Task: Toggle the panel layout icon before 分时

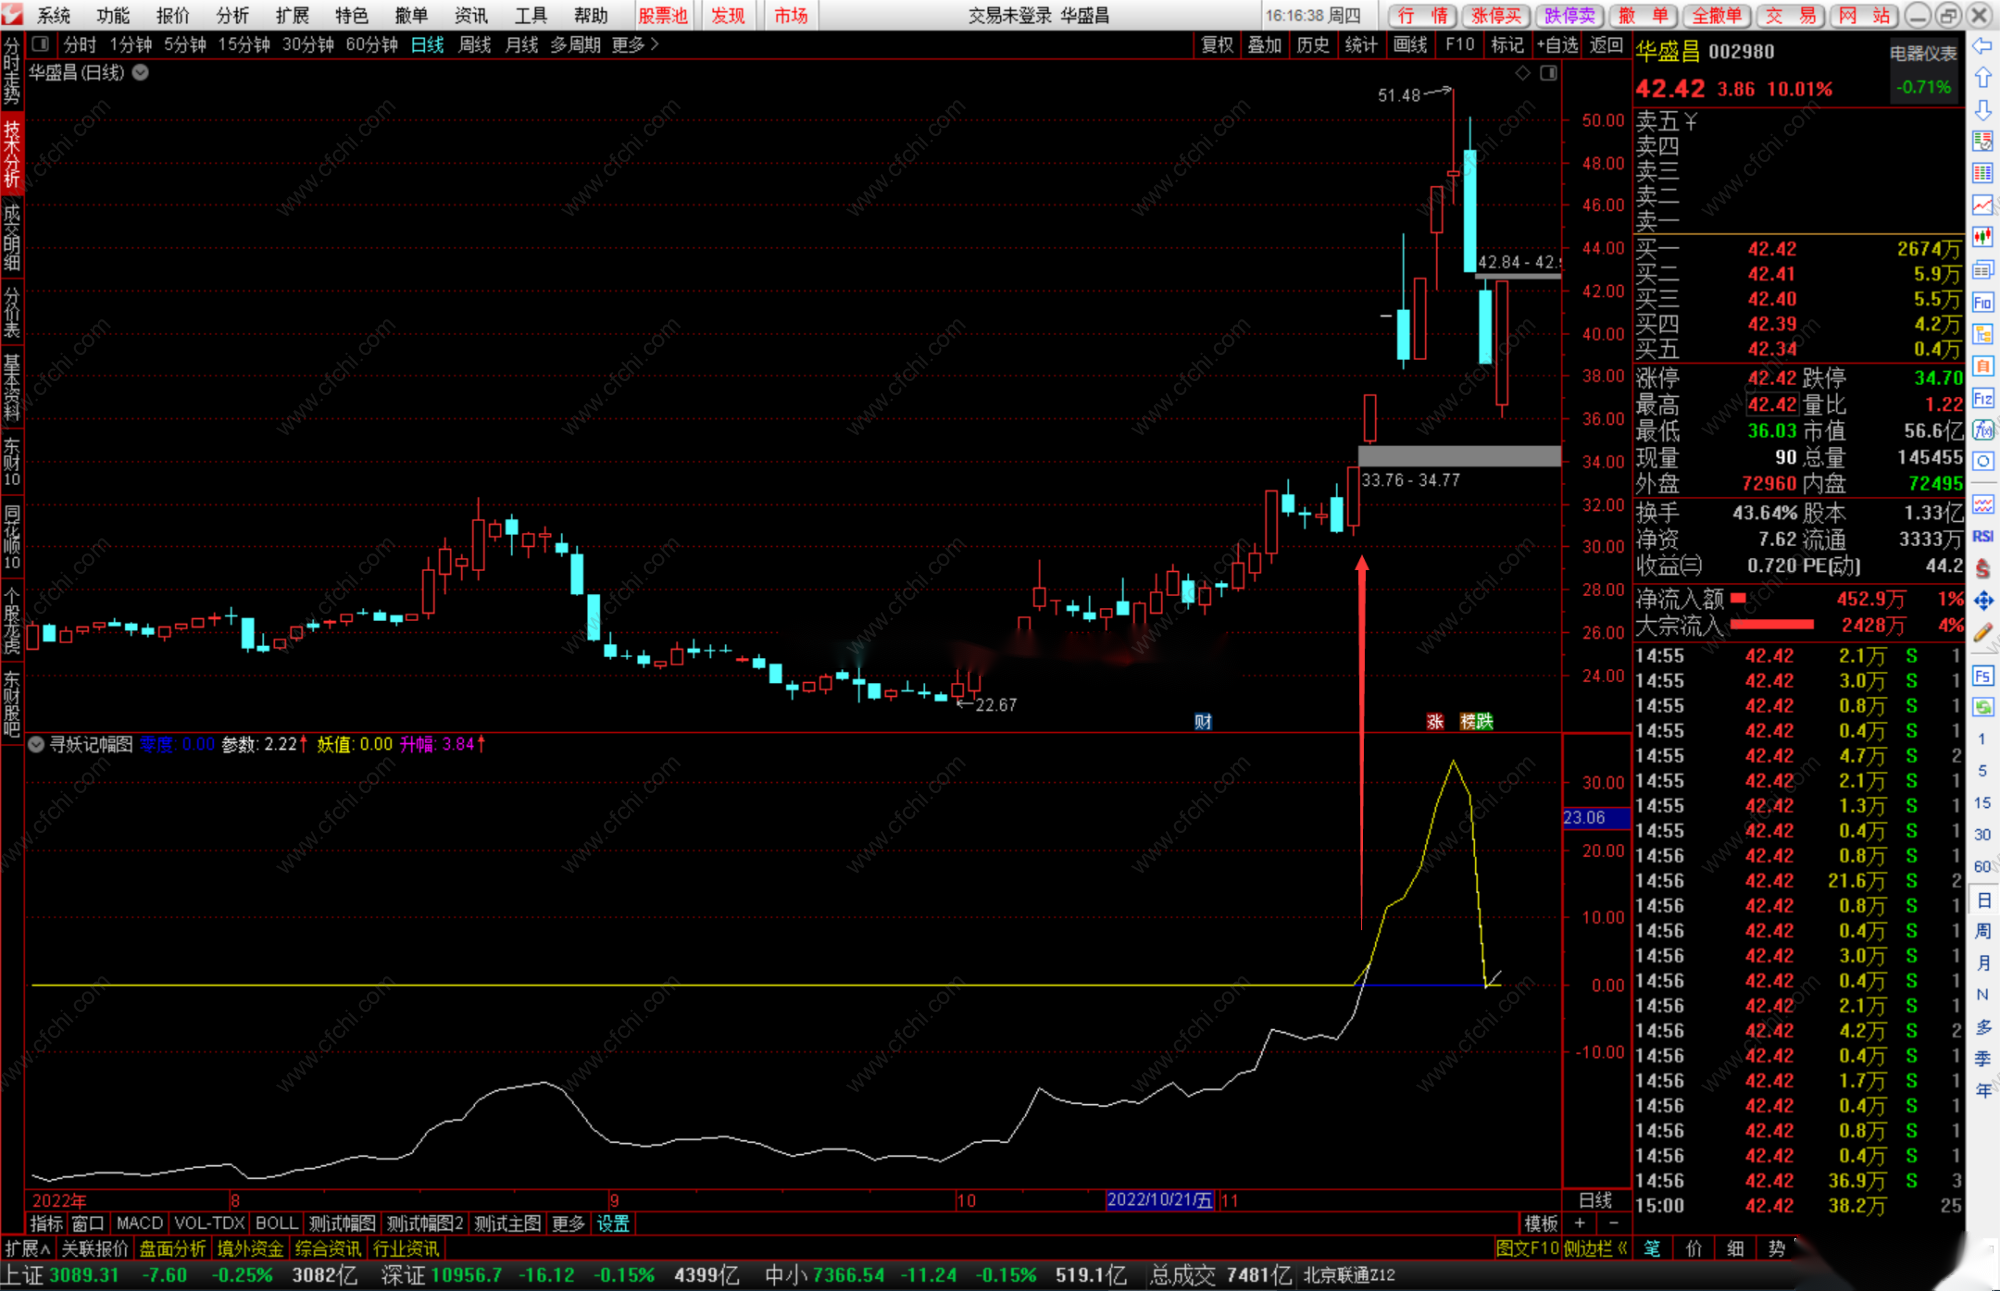Action: (x=40, y=44)
